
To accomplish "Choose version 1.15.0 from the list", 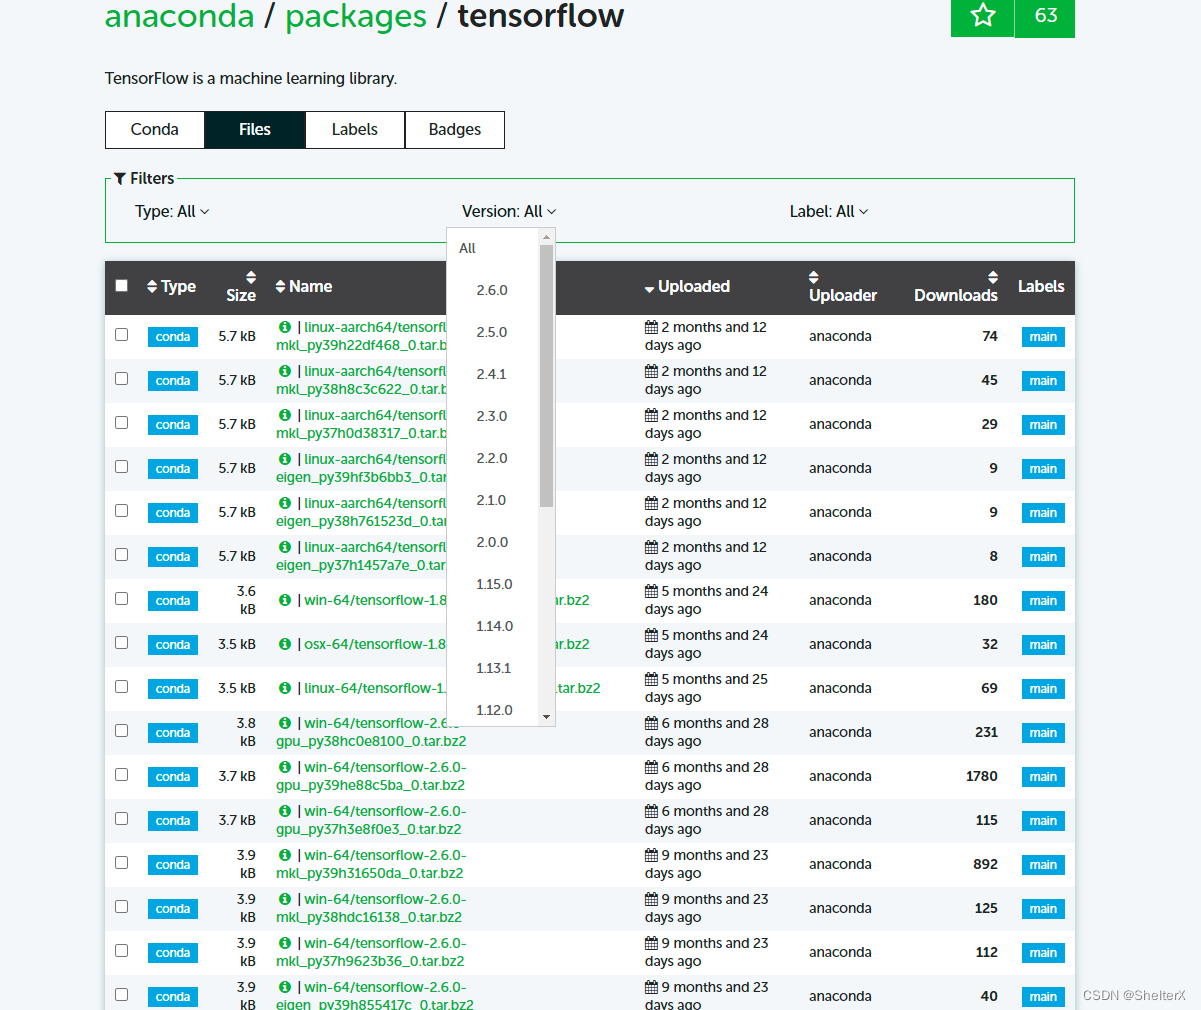I will tap(494, 584).
